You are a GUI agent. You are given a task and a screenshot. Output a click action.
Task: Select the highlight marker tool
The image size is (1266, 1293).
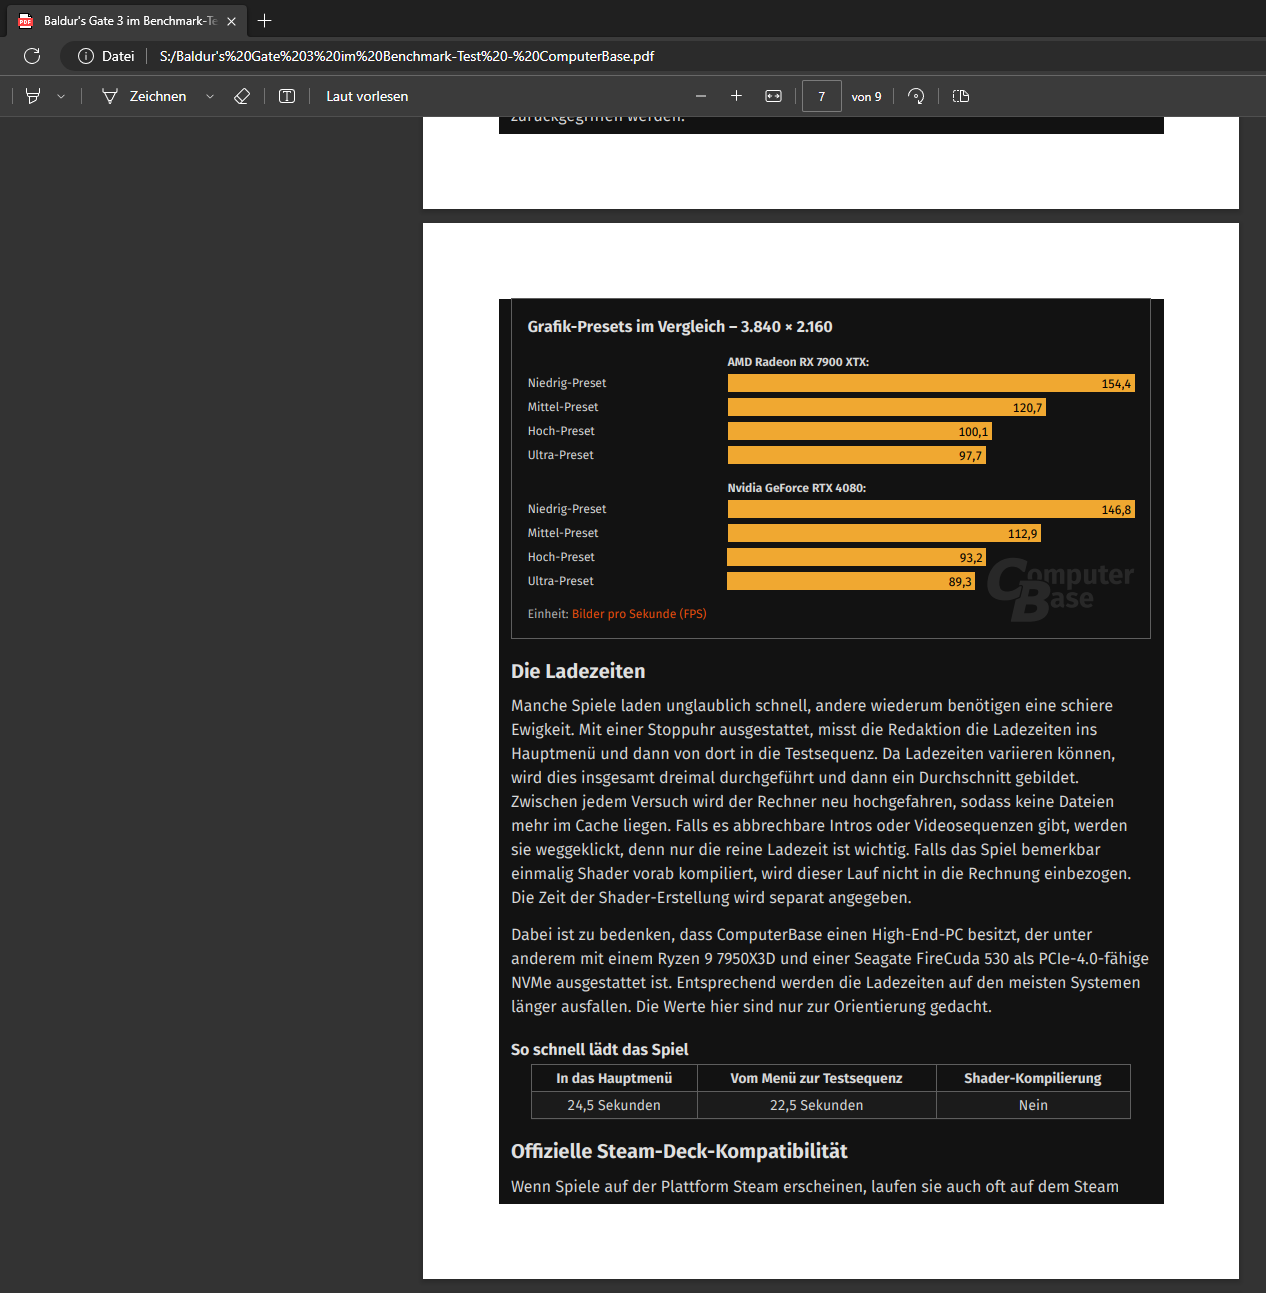click(x=33, y=96)
